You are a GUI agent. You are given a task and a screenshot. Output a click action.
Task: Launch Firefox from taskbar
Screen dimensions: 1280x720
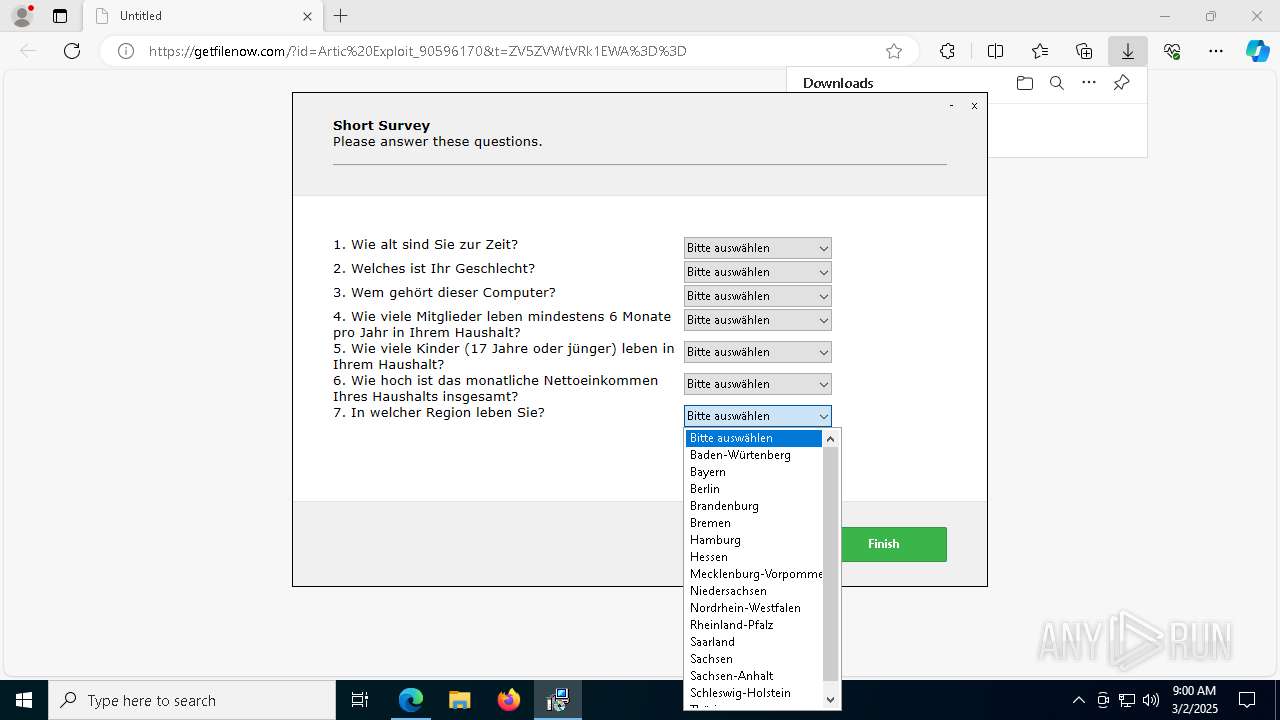[x=509, y=700]
